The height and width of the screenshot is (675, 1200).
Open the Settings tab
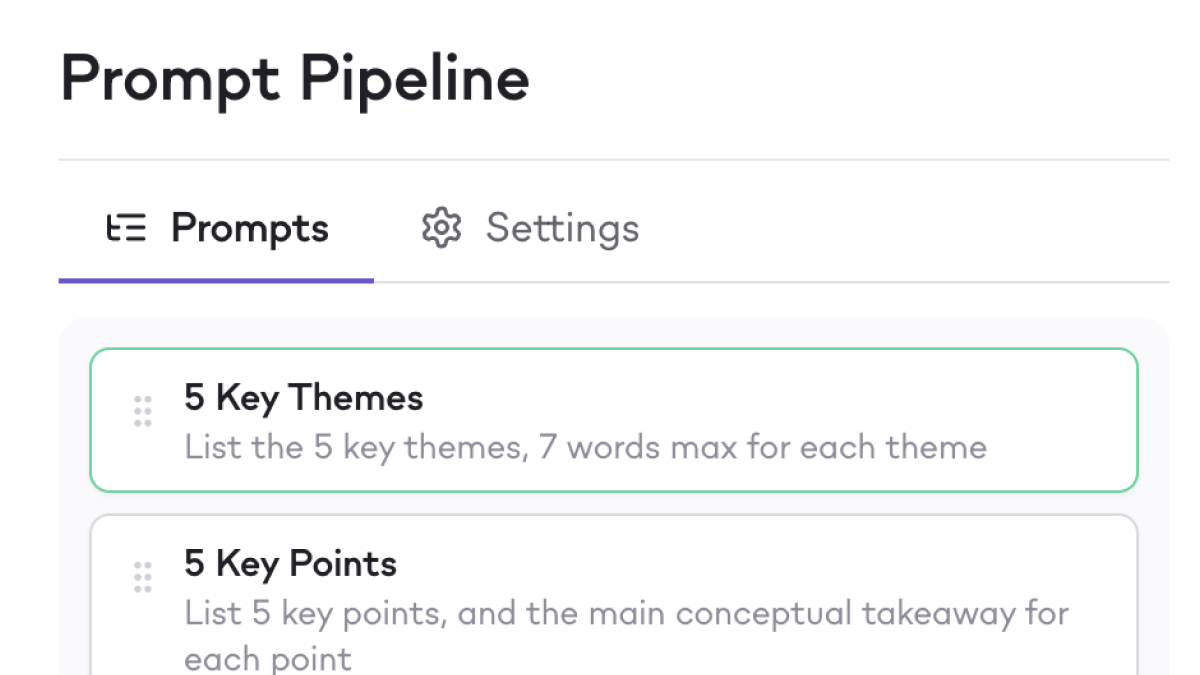(x=530, y=230)
